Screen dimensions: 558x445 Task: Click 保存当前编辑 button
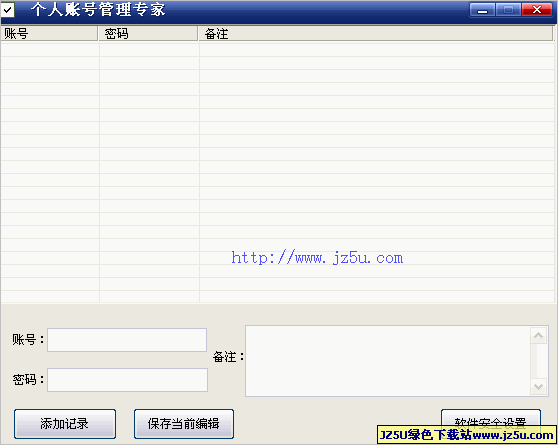tap(184, 424)
